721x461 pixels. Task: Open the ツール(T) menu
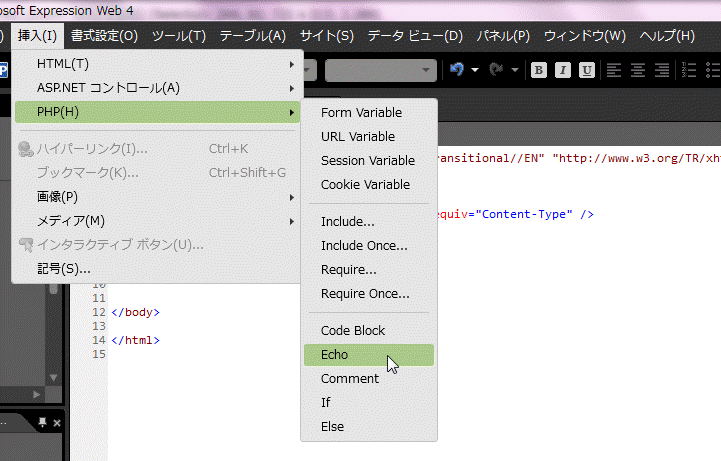tap(179, 36)
